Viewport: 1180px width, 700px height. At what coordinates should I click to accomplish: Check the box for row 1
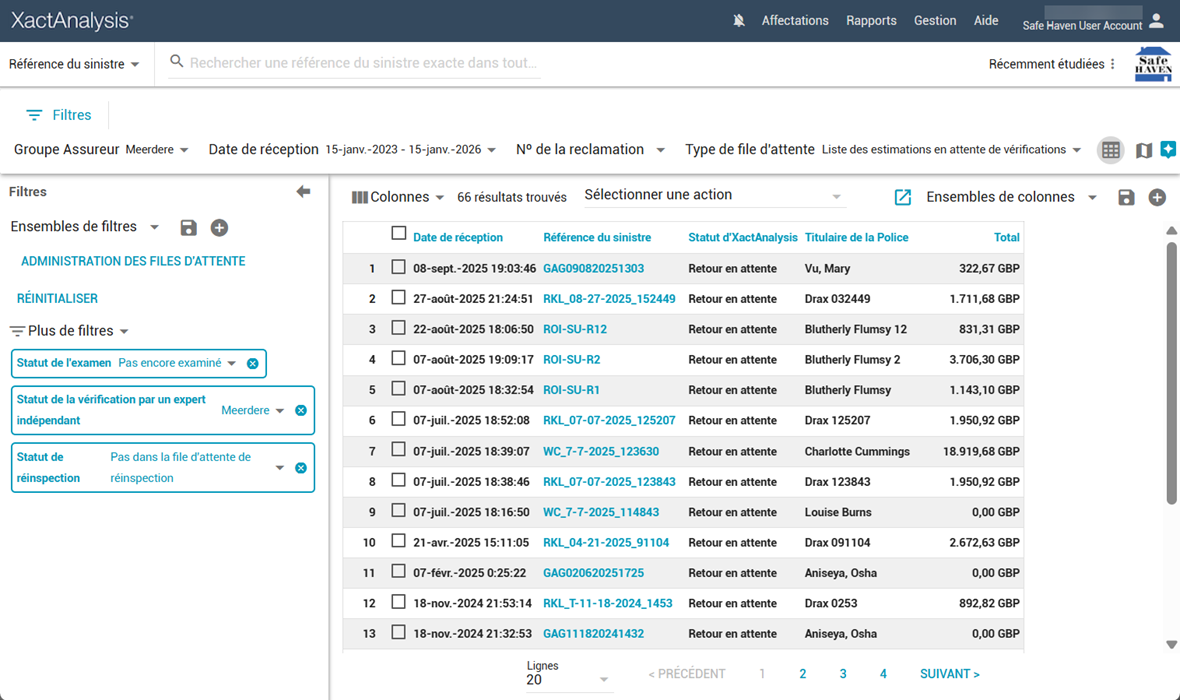click(399, 267)
